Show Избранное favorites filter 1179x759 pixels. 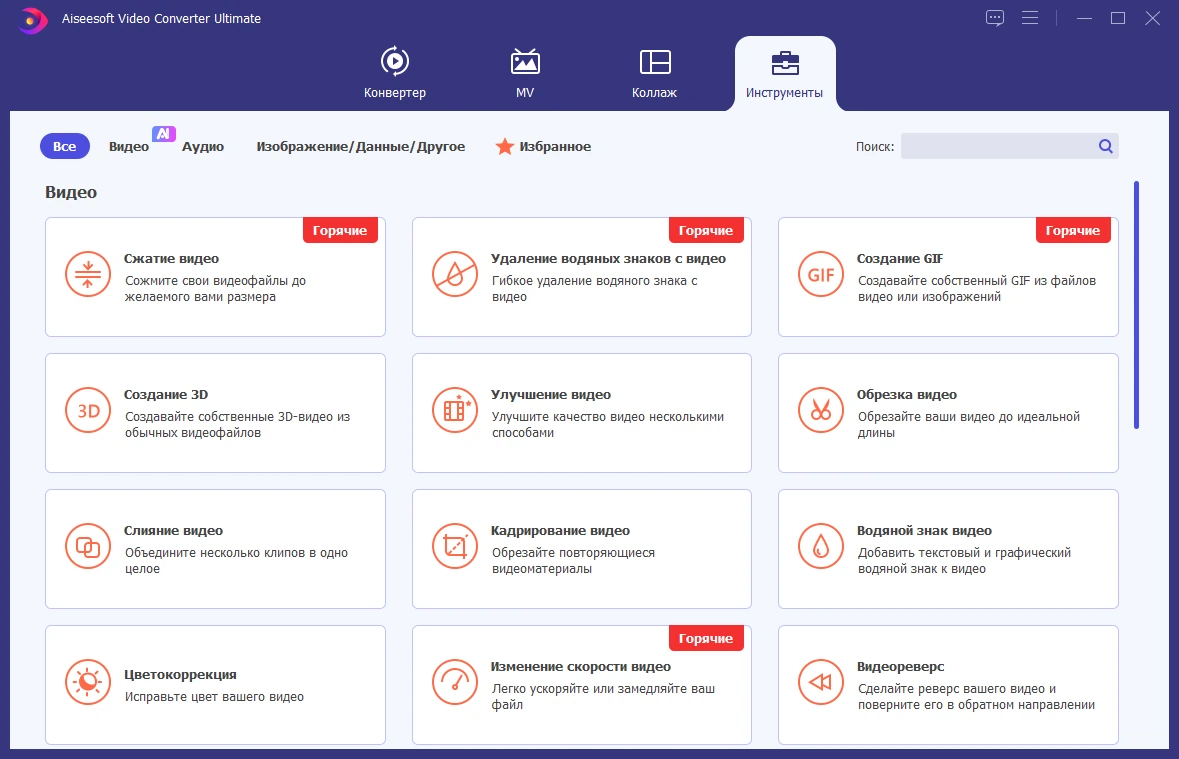[x=543, y=147]
